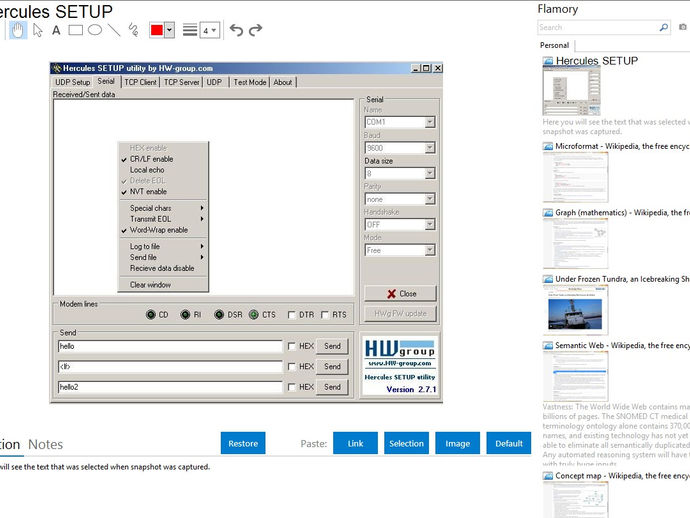Toggle the DTR checkbox
Viewport: 690px width, 518px height.
coord(291,315)
